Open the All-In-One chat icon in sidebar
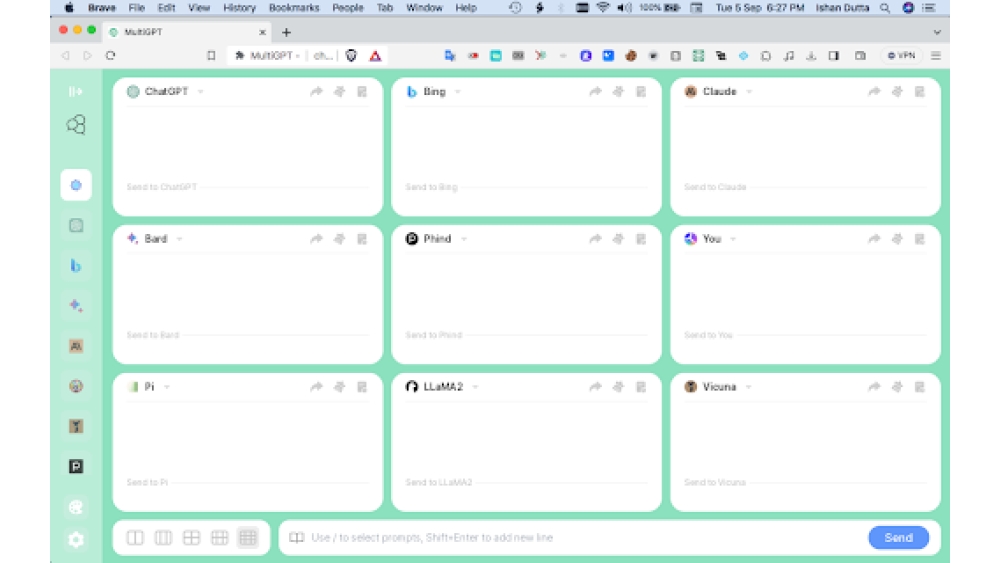Viewport: 1000px width, 563px height. click(x=76, y=185)
